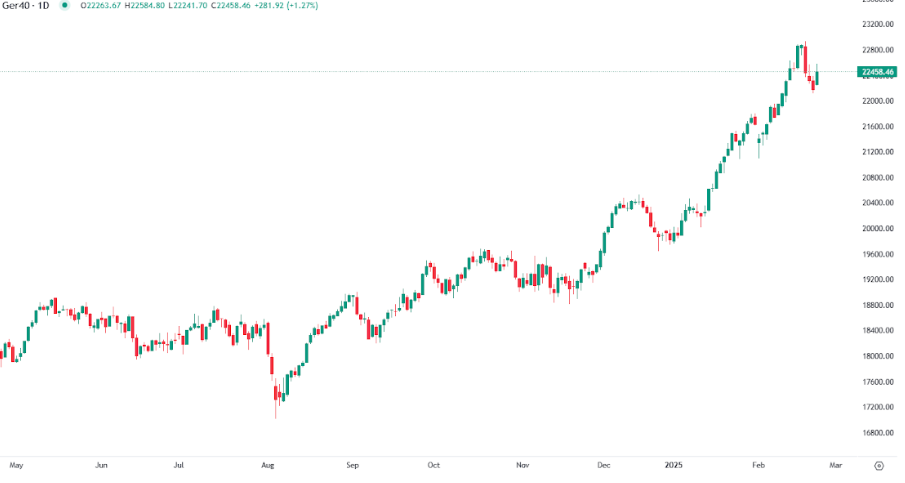Click the Ger40 symbol title
Screen dimensions: 905x483
[x=18, y=5]
